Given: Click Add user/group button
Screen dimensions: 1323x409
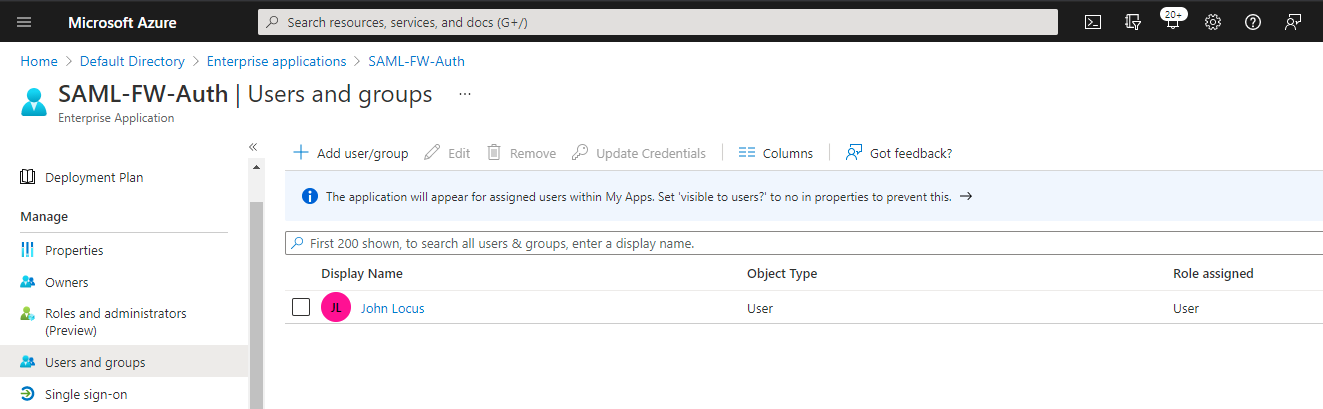Looking at the screenshot, I should coord(351,153).
